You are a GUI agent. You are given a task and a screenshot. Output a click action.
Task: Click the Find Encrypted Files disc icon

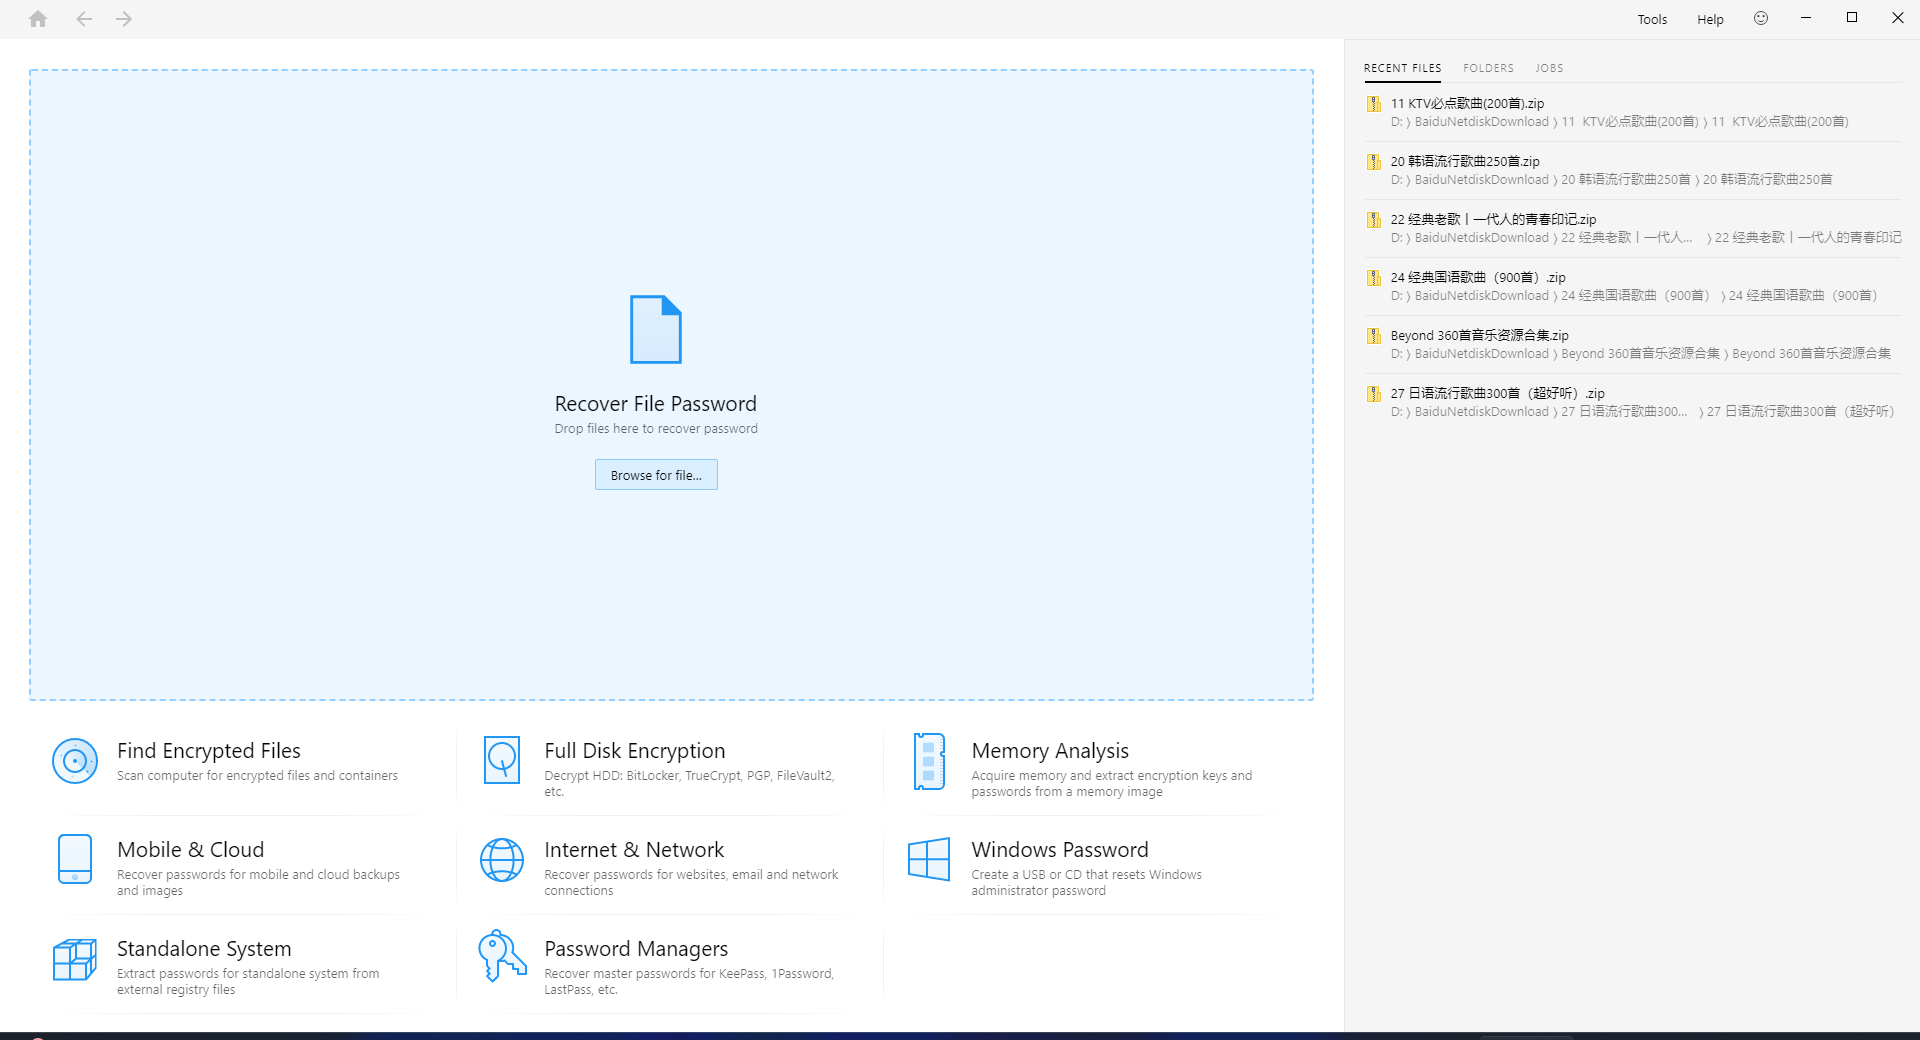coord(75,762)
